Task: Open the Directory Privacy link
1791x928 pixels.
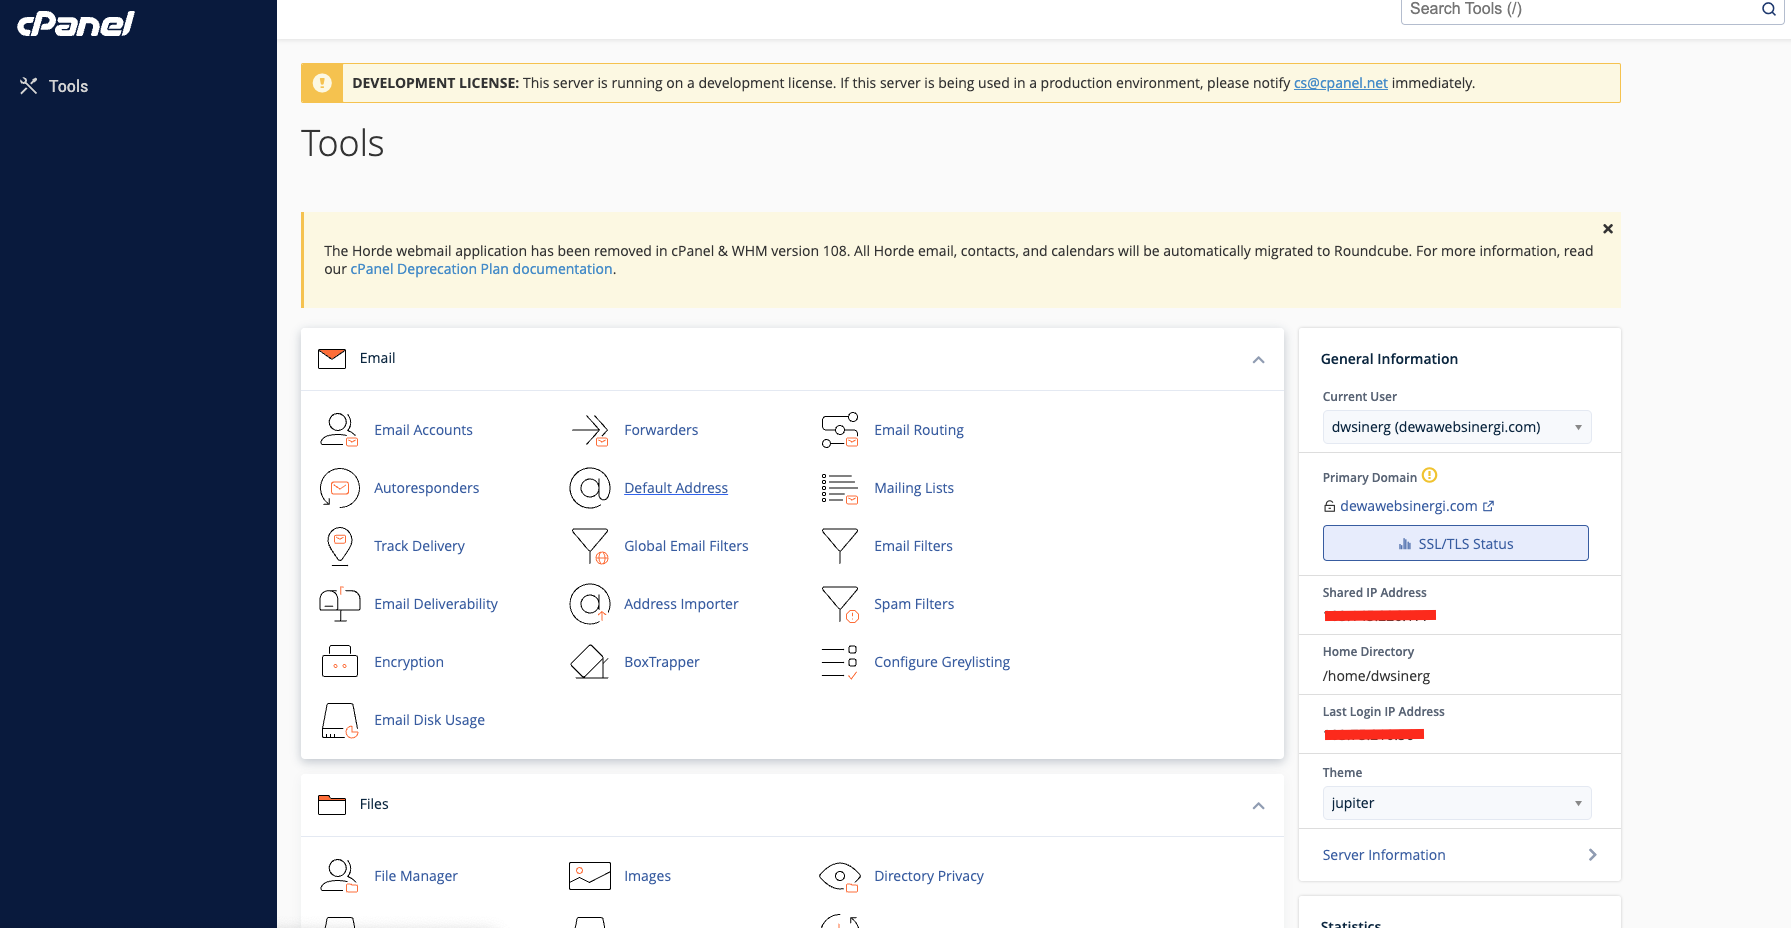Action: point(929,876)
